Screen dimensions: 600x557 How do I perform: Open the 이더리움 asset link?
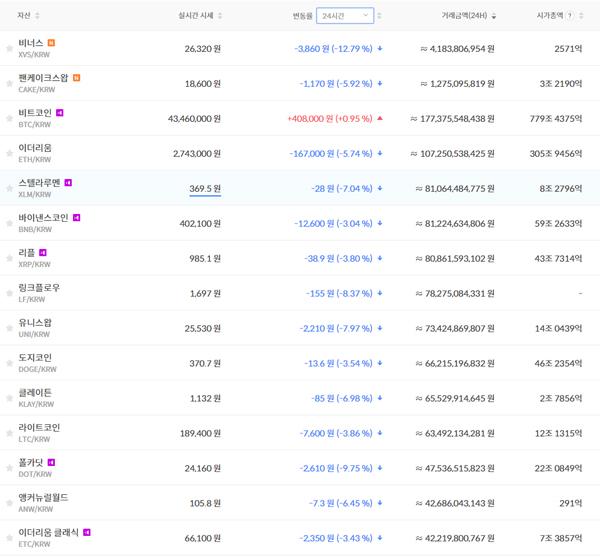coord(35,148)
